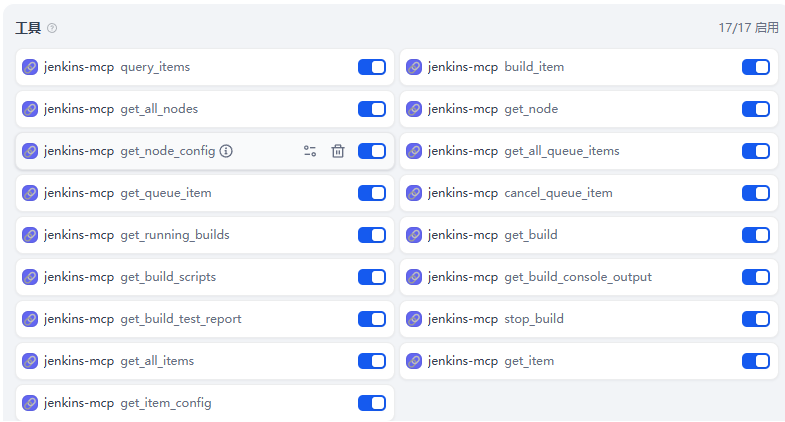Open info icon next to get_node_config

[226, 151]
